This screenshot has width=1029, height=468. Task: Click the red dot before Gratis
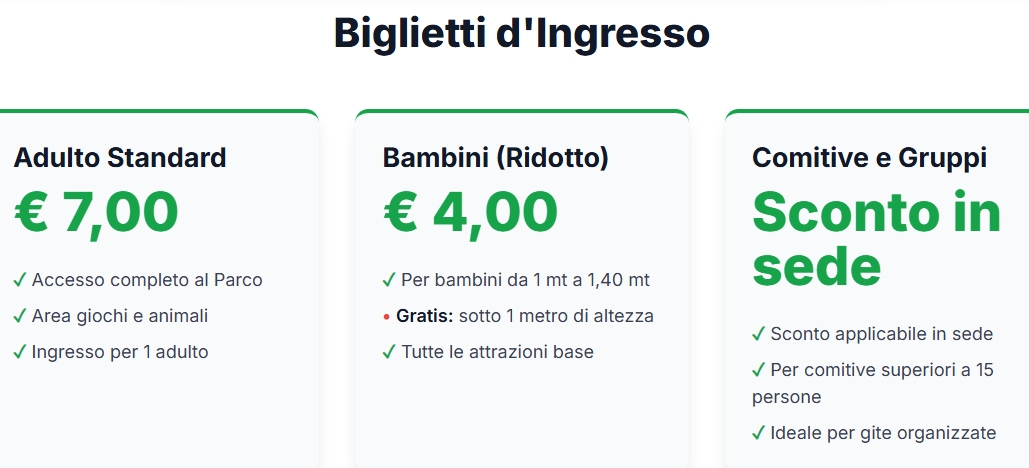387,317
